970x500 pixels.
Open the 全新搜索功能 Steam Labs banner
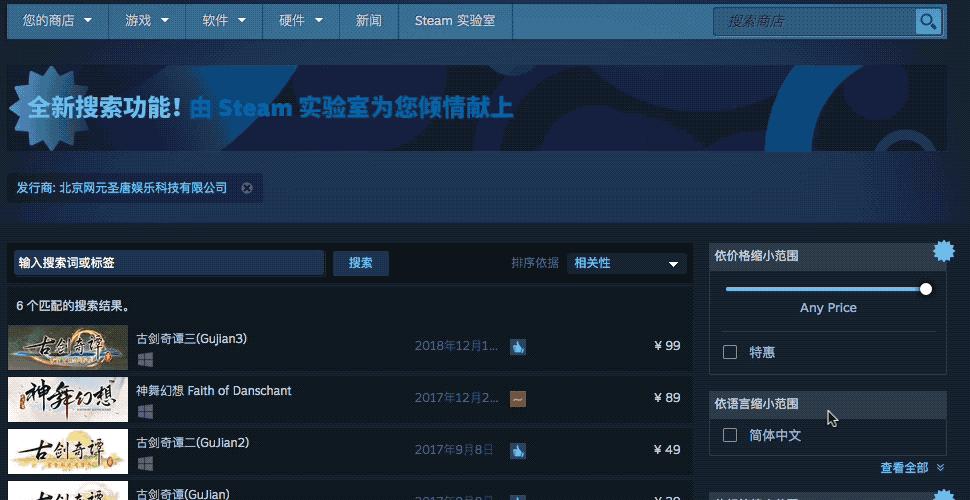476,108
